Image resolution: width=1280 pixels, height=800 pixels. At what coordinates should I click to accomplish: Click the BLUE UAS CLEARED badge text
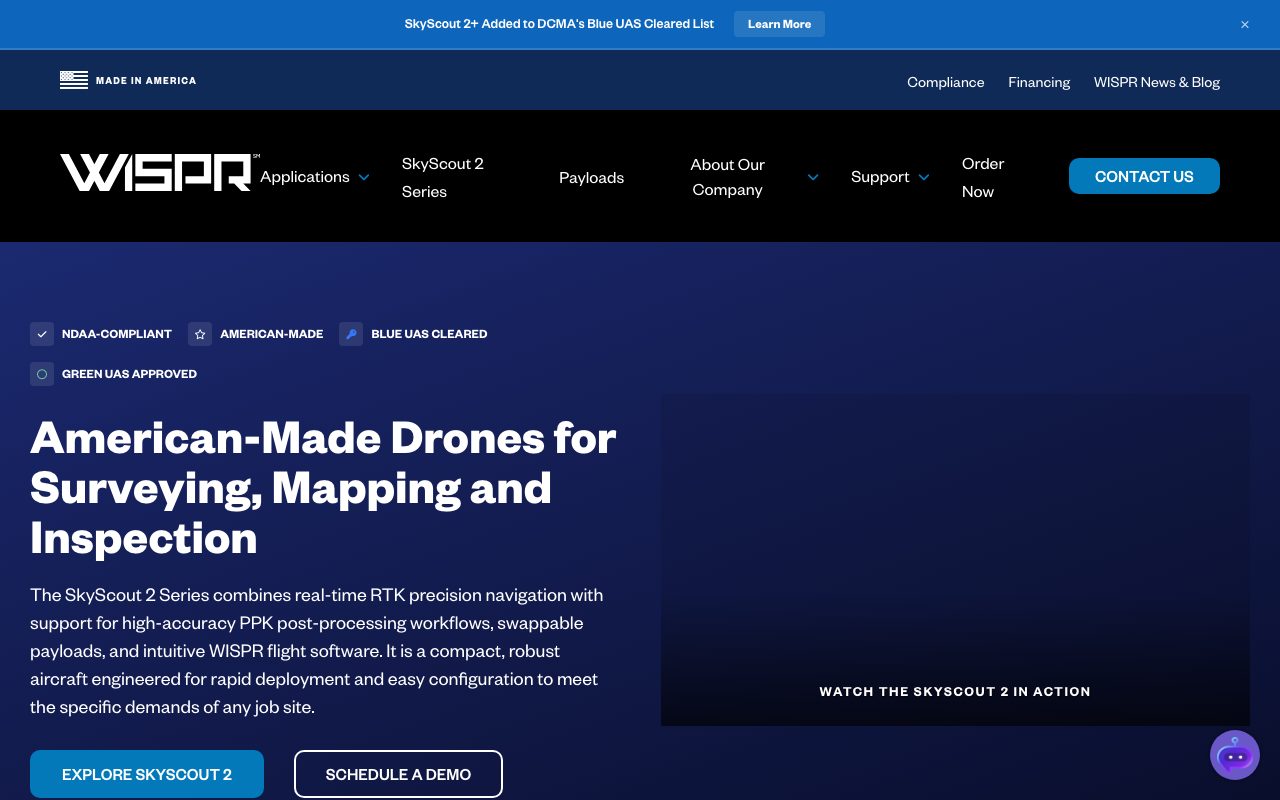[x=429, y=334]
